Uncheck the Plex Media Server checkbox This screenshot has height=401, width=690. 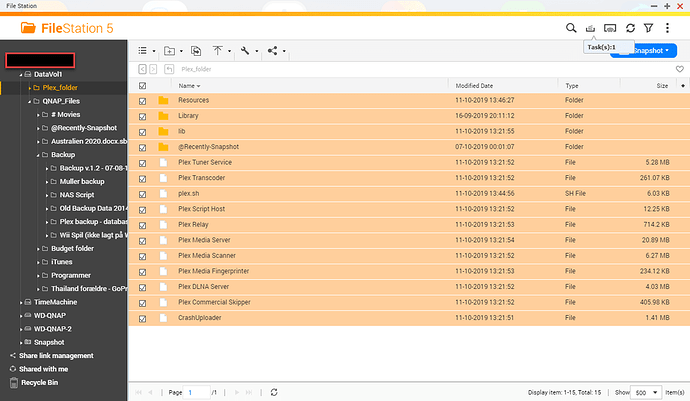(143, 241)
